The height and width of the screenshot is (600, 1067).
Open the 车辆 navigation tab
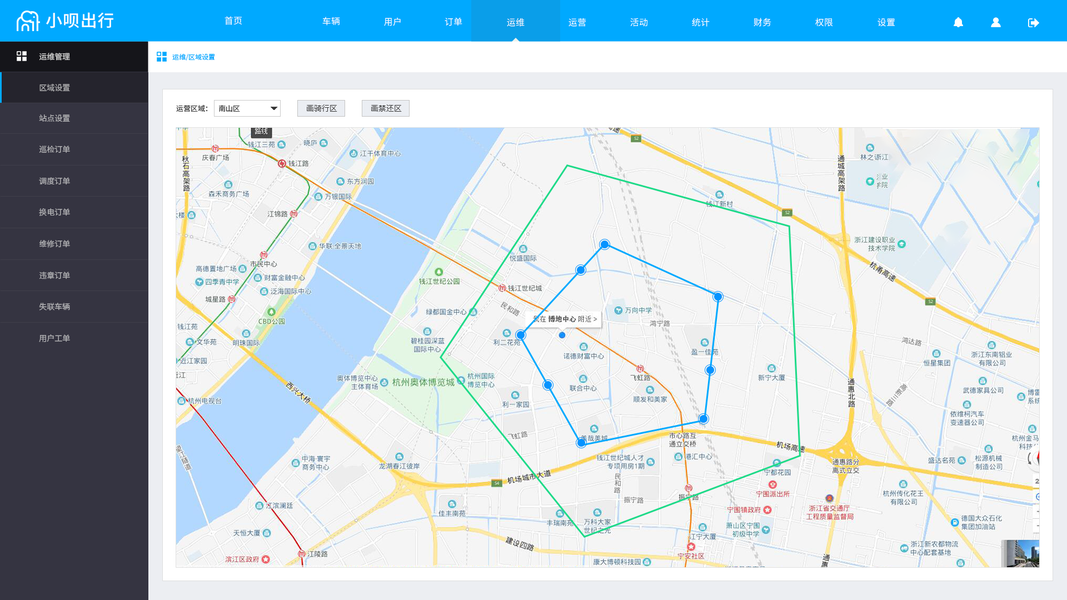[x=331, y=22]
